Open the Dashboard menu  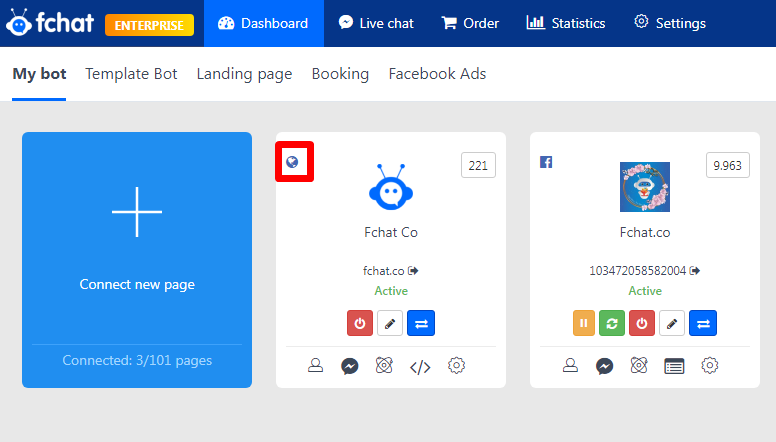(x=264, y=23)
